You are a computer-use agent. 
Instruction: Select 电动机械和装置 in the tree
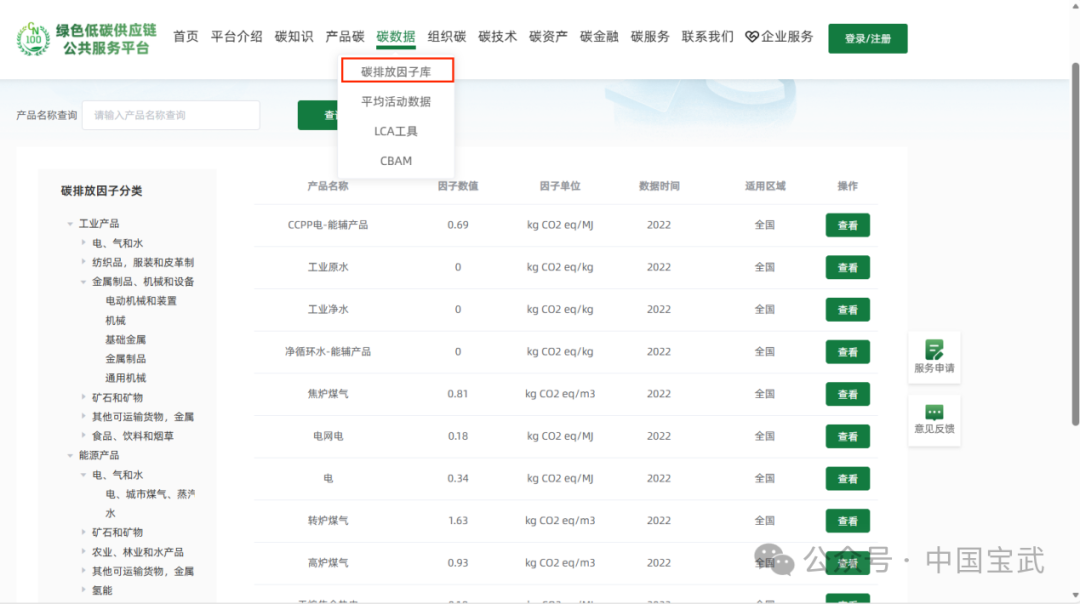coord(141,301)
